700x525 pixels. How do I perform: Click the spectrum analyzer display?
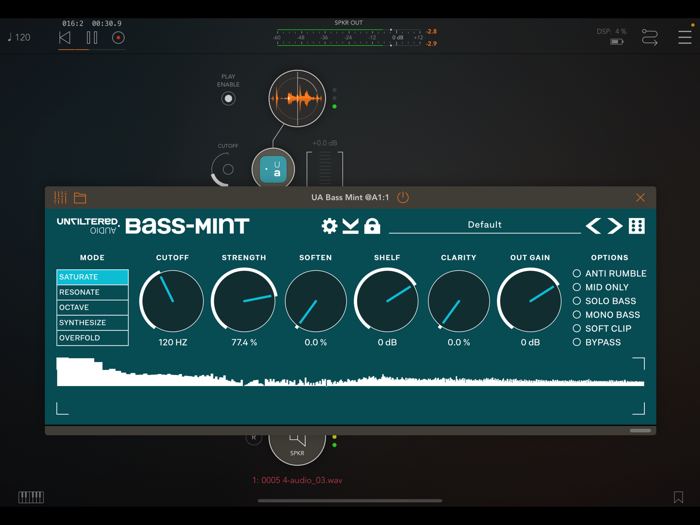[350, 386]
